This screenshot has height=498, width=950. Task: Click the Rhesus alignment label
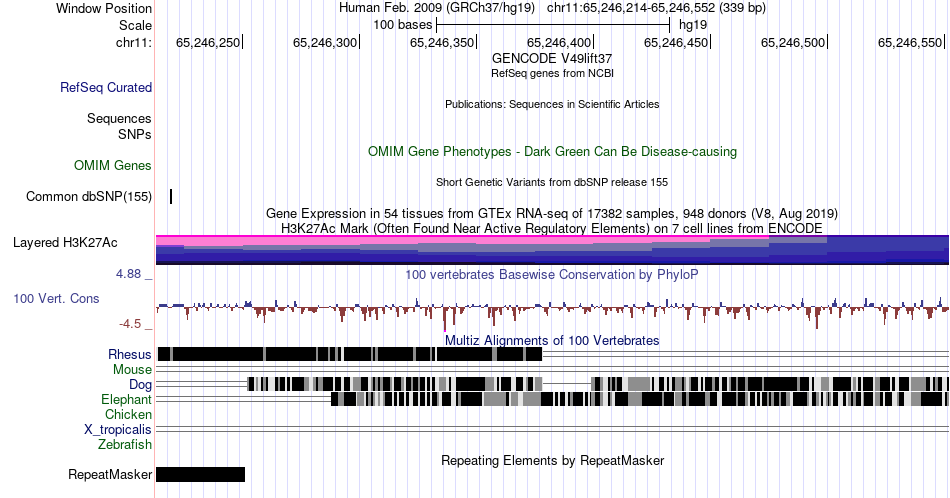(x=130, y=354)
